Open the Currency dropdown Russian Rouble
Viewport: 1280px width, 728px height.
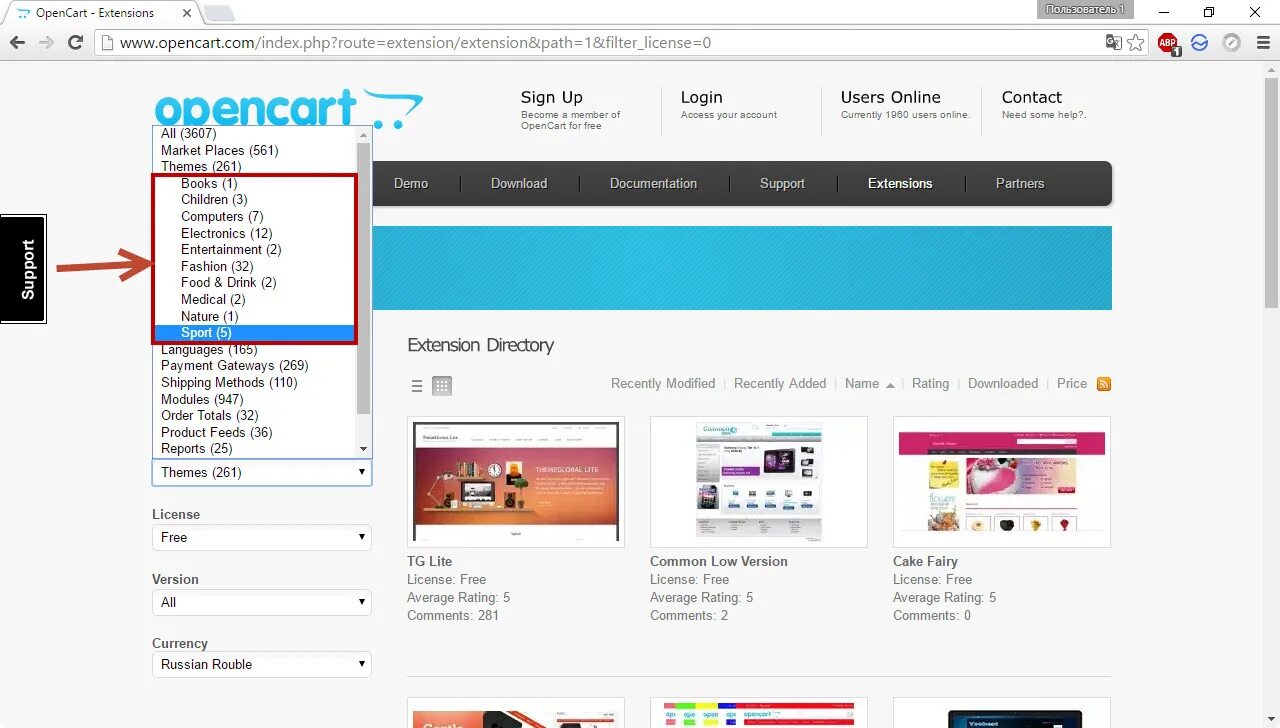click(x=262, y=664)
